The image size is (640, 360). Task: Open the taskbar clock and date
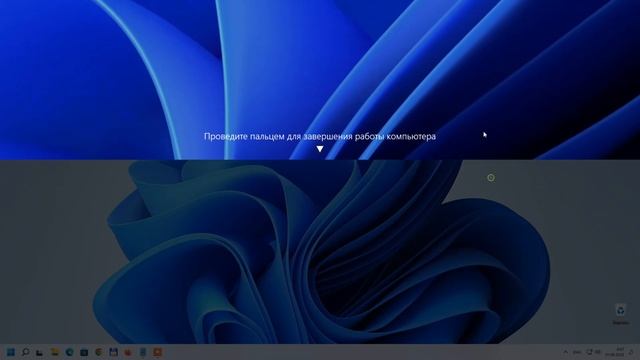(x=615, y=352)
